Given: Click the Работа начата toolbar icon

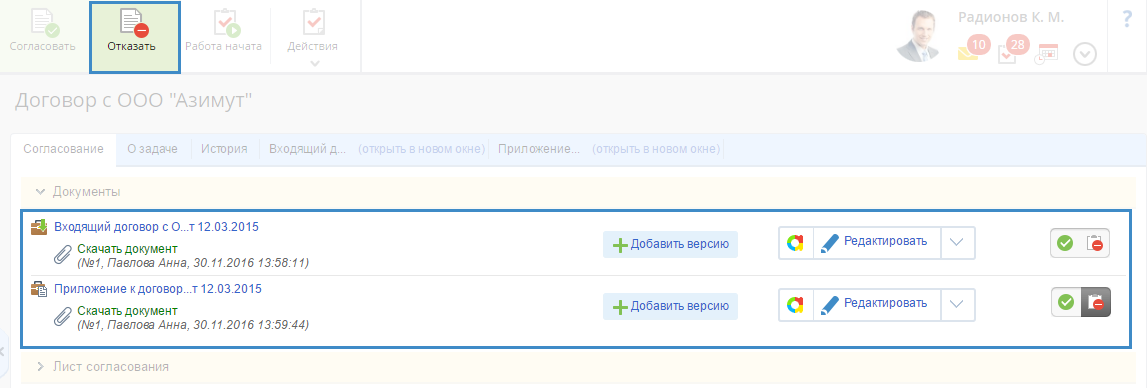Looking at the screenshot, I should pyautogui.click(x=223, y=33).
